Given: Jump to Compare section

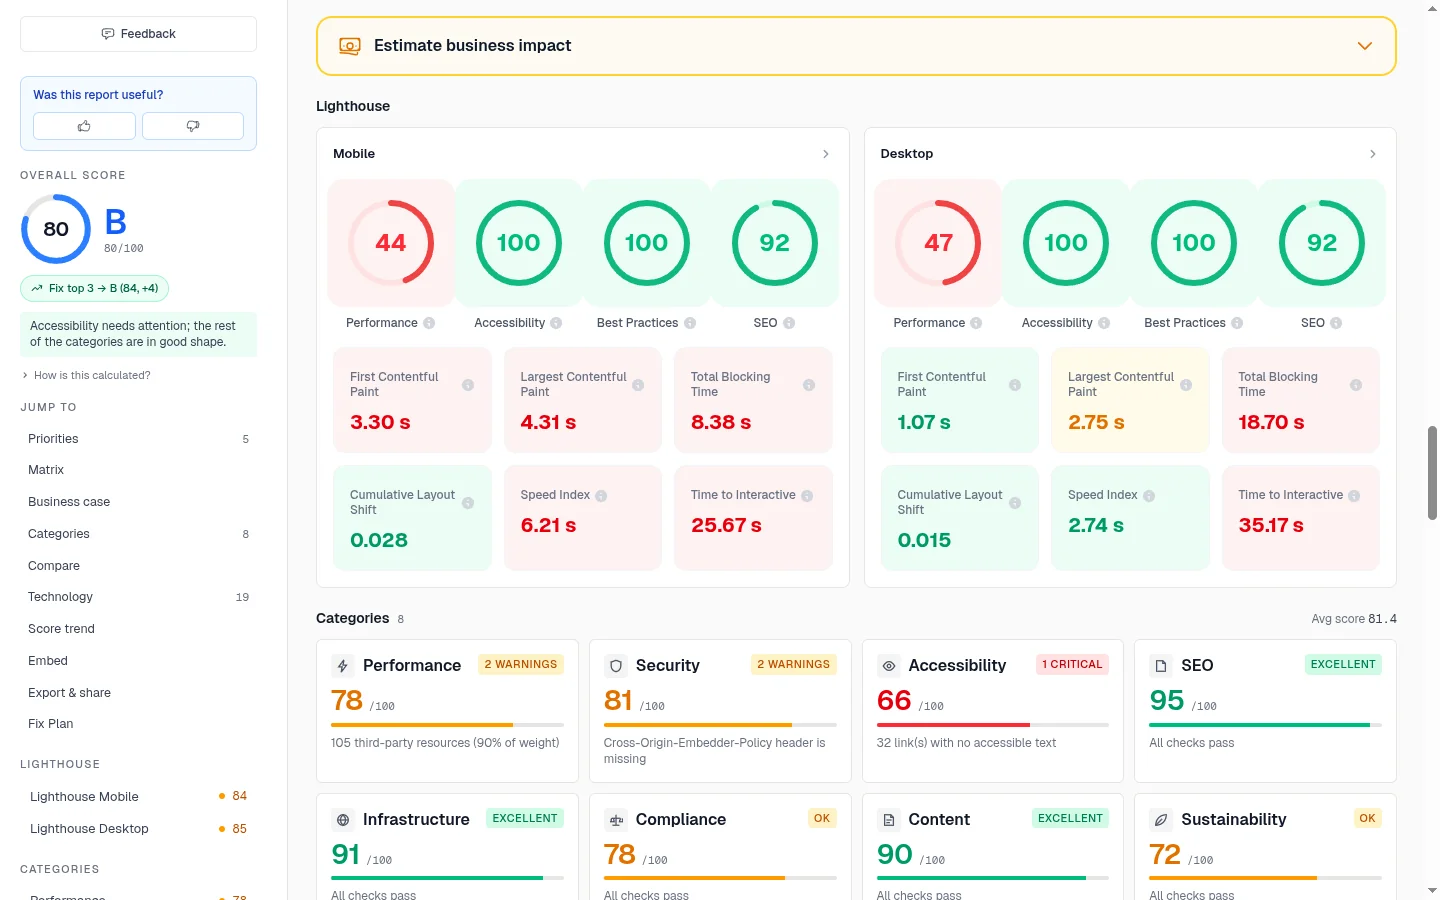Looking at the screenshot, I should 138,566.
